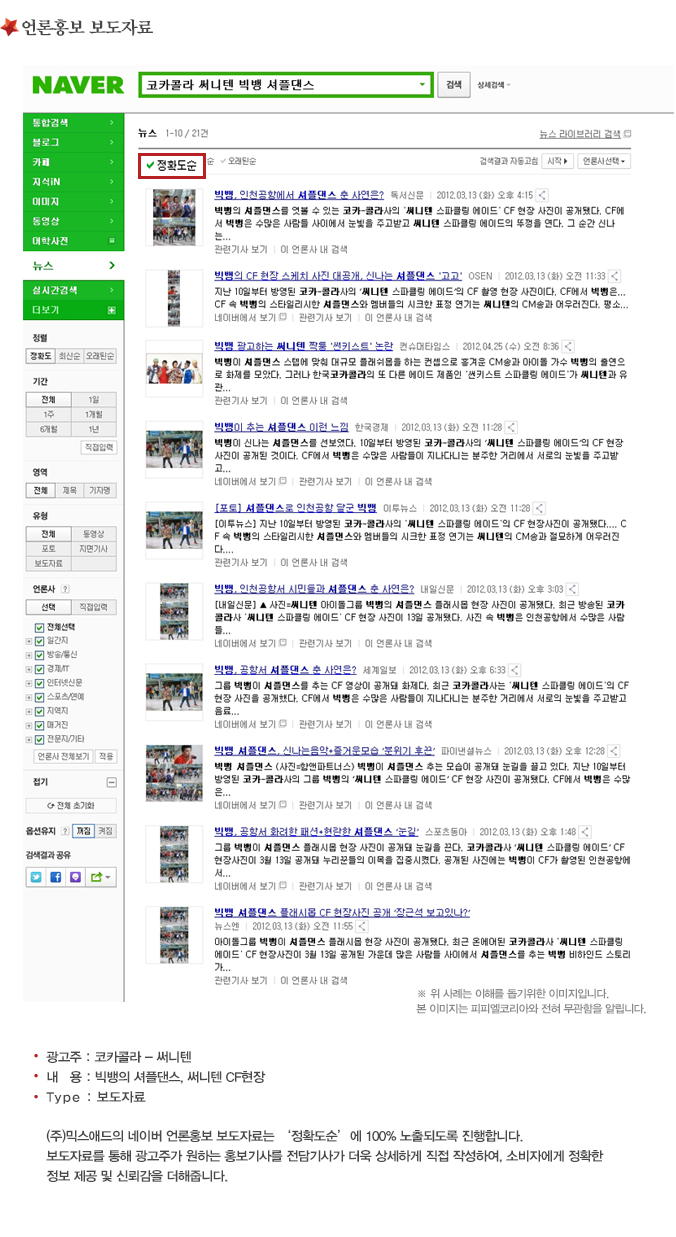This screenshot has width=676, height=1237.
Task: Share the 독서신문 article via share icon
Action: [x=542, y=195]
